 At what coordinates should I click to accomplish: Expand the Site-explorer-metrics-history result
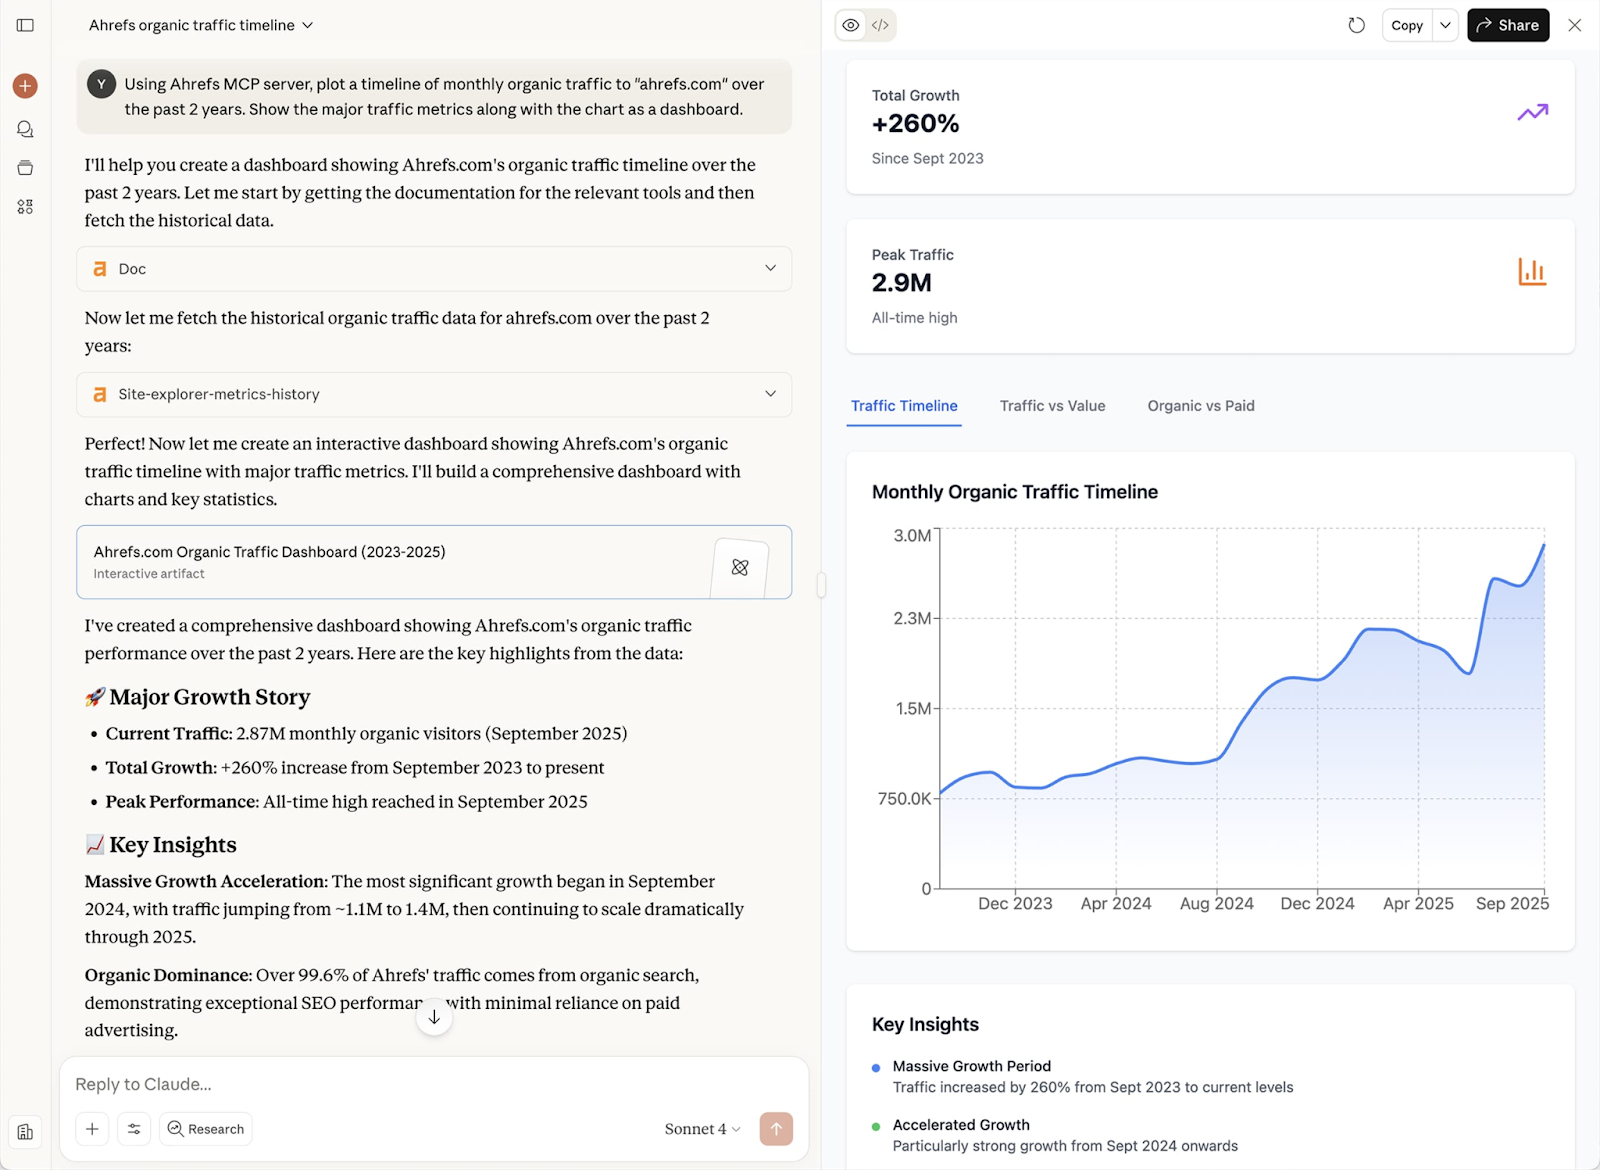pos(770,394)
